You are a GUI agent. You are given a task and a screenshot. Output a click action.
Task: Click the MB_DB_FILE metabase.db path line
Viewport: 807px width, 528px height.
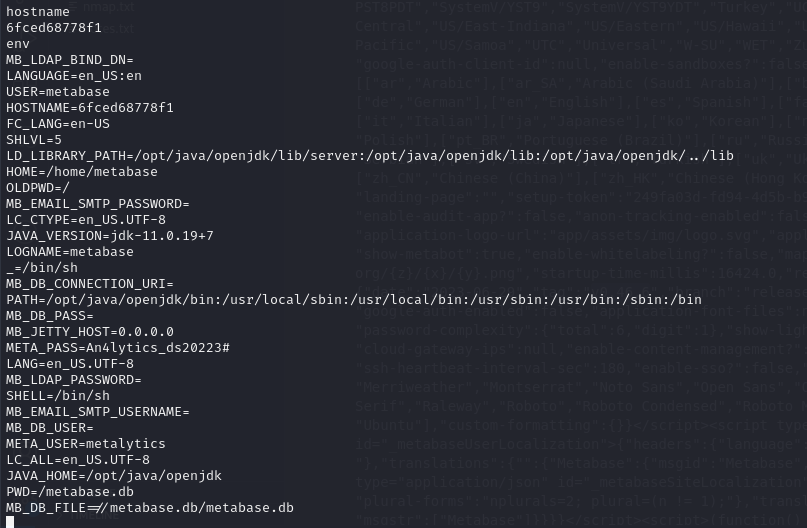click(x=150, y=507)
